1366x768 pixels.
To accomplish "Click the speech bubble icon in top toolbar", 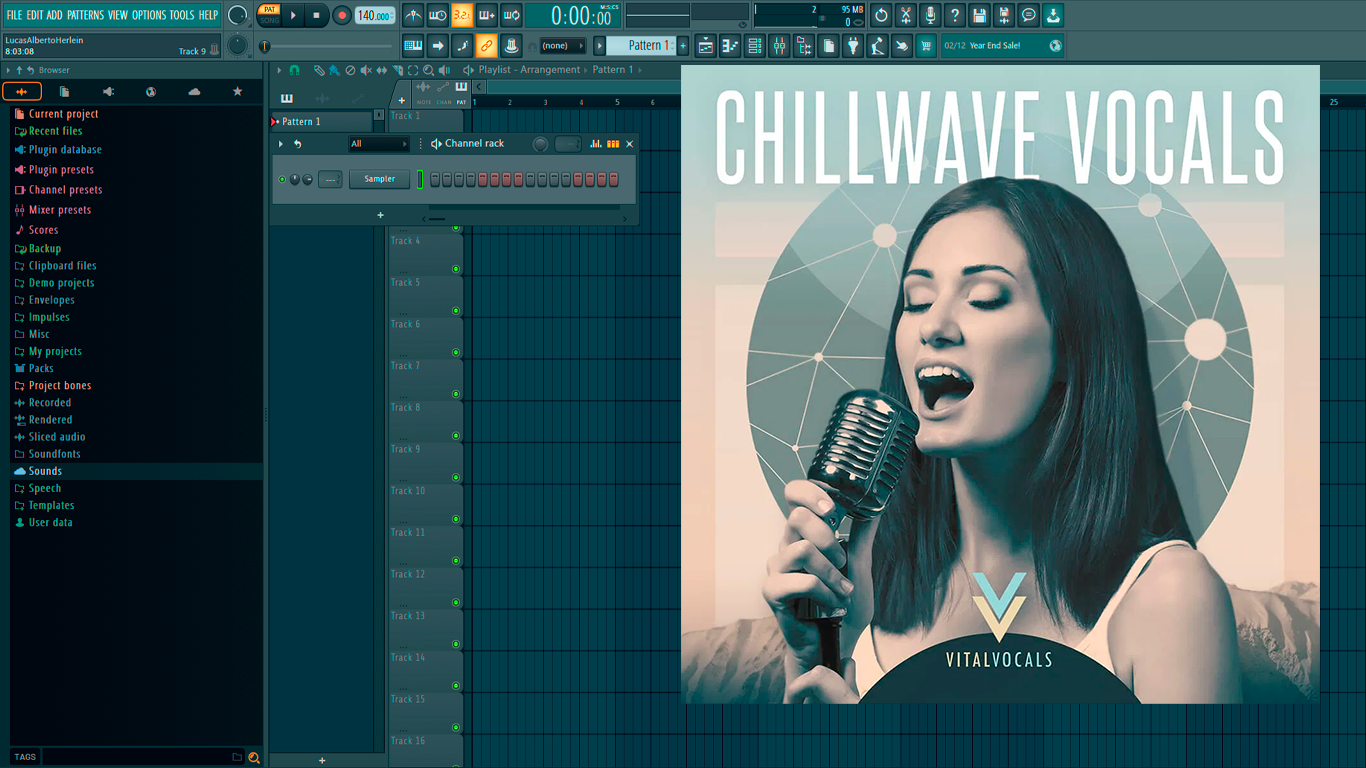I will pyautogui.click(x=1029, y=15).
